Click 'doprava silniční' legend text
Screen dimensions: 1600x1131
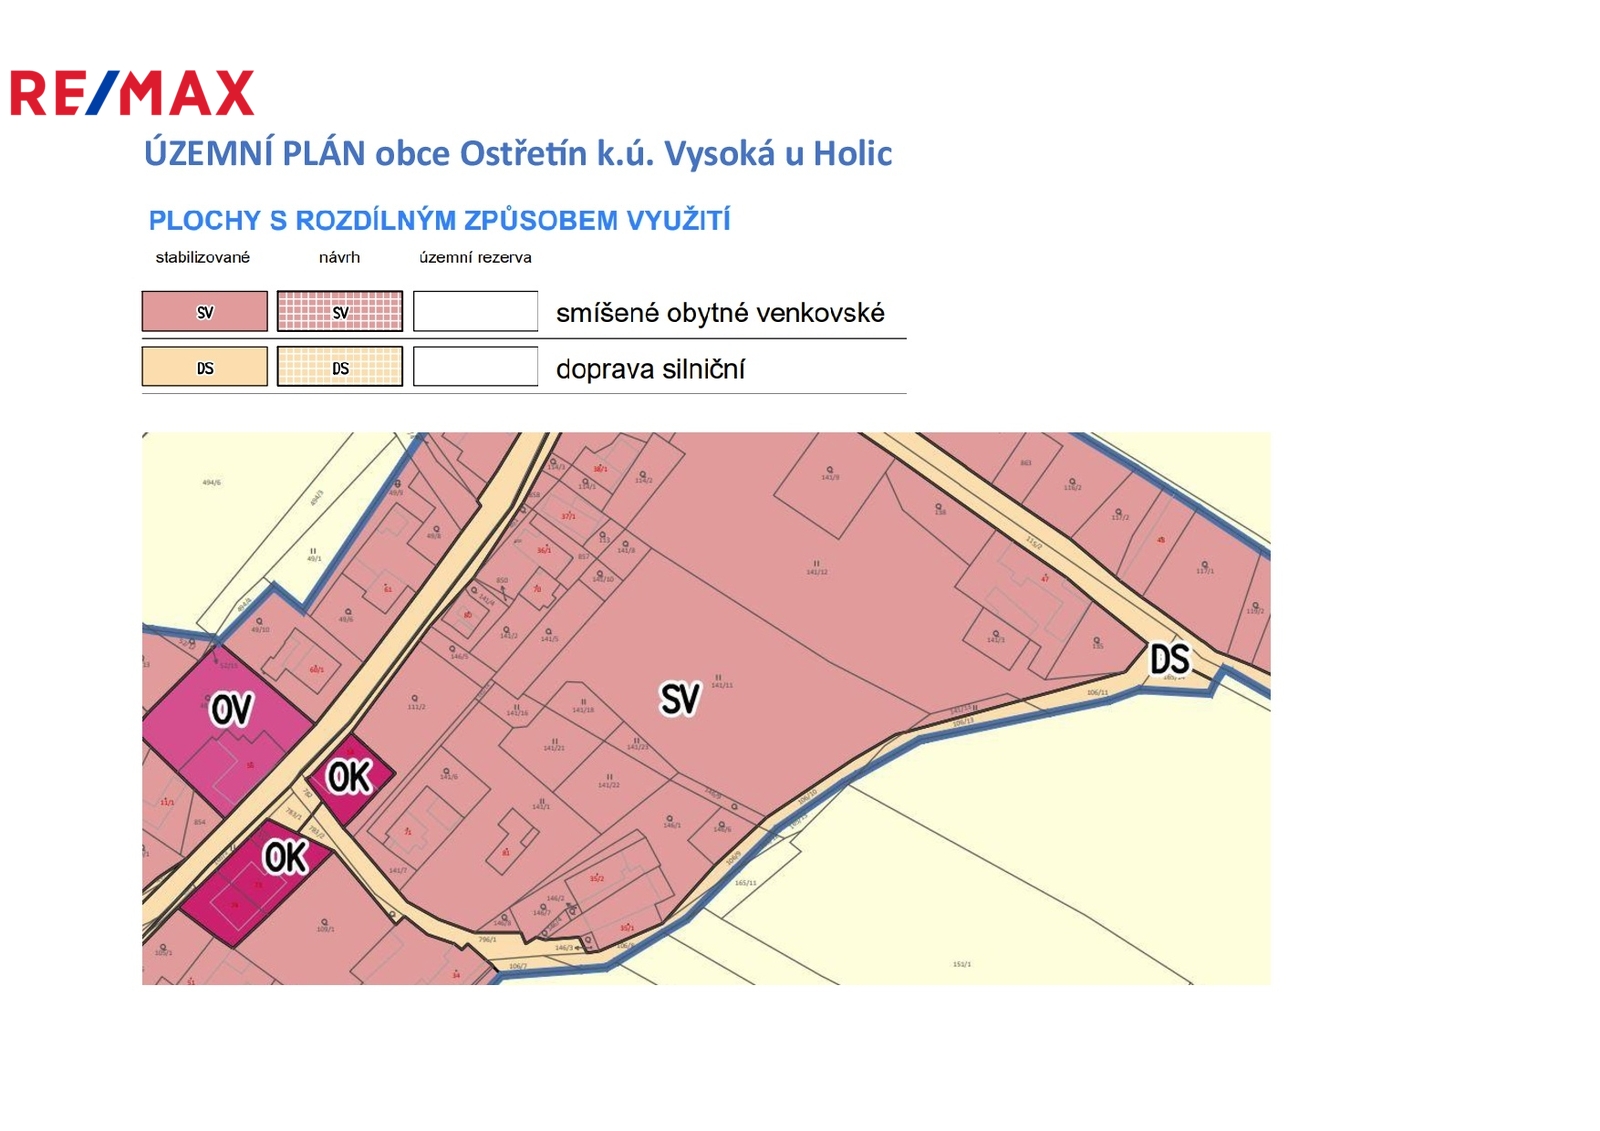(650, 370)
